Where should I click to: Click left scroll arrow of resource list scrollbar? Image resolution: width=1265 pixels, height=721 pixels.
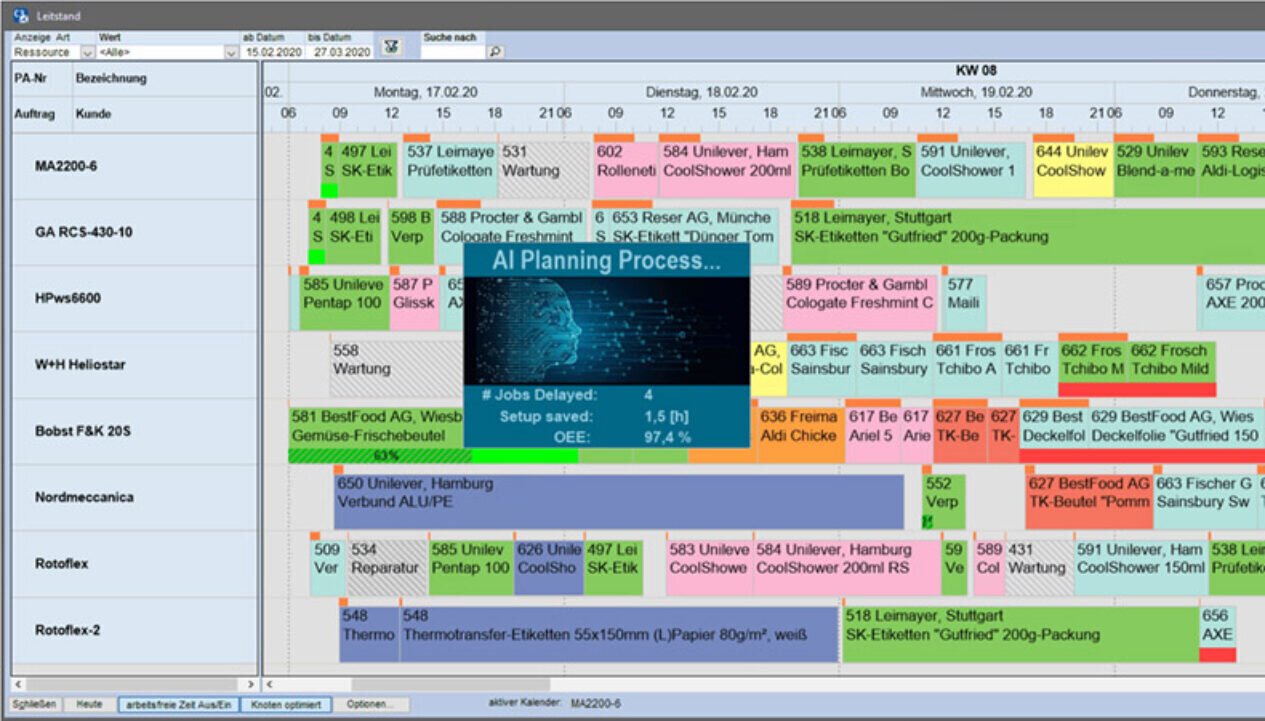pyautogui.click(x=16, y=685)
